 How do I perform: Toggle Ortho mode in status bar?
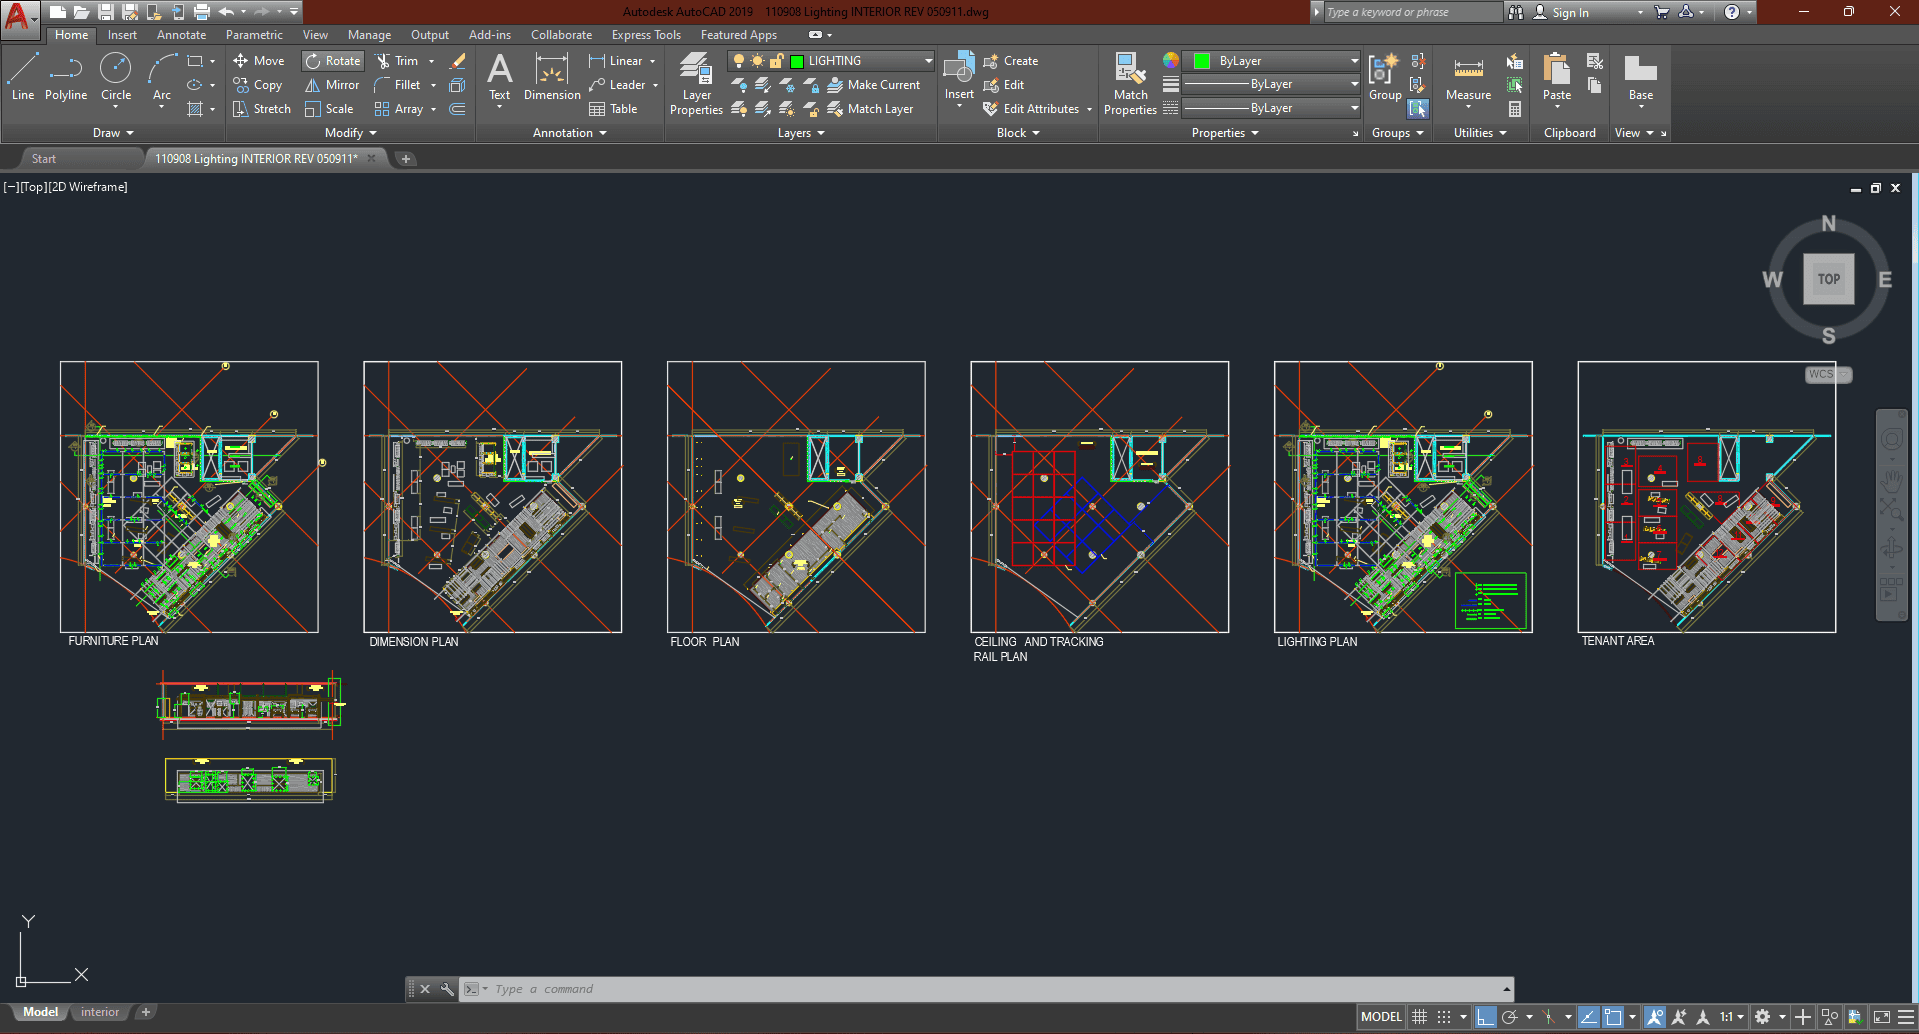tap(1486, 1017)
